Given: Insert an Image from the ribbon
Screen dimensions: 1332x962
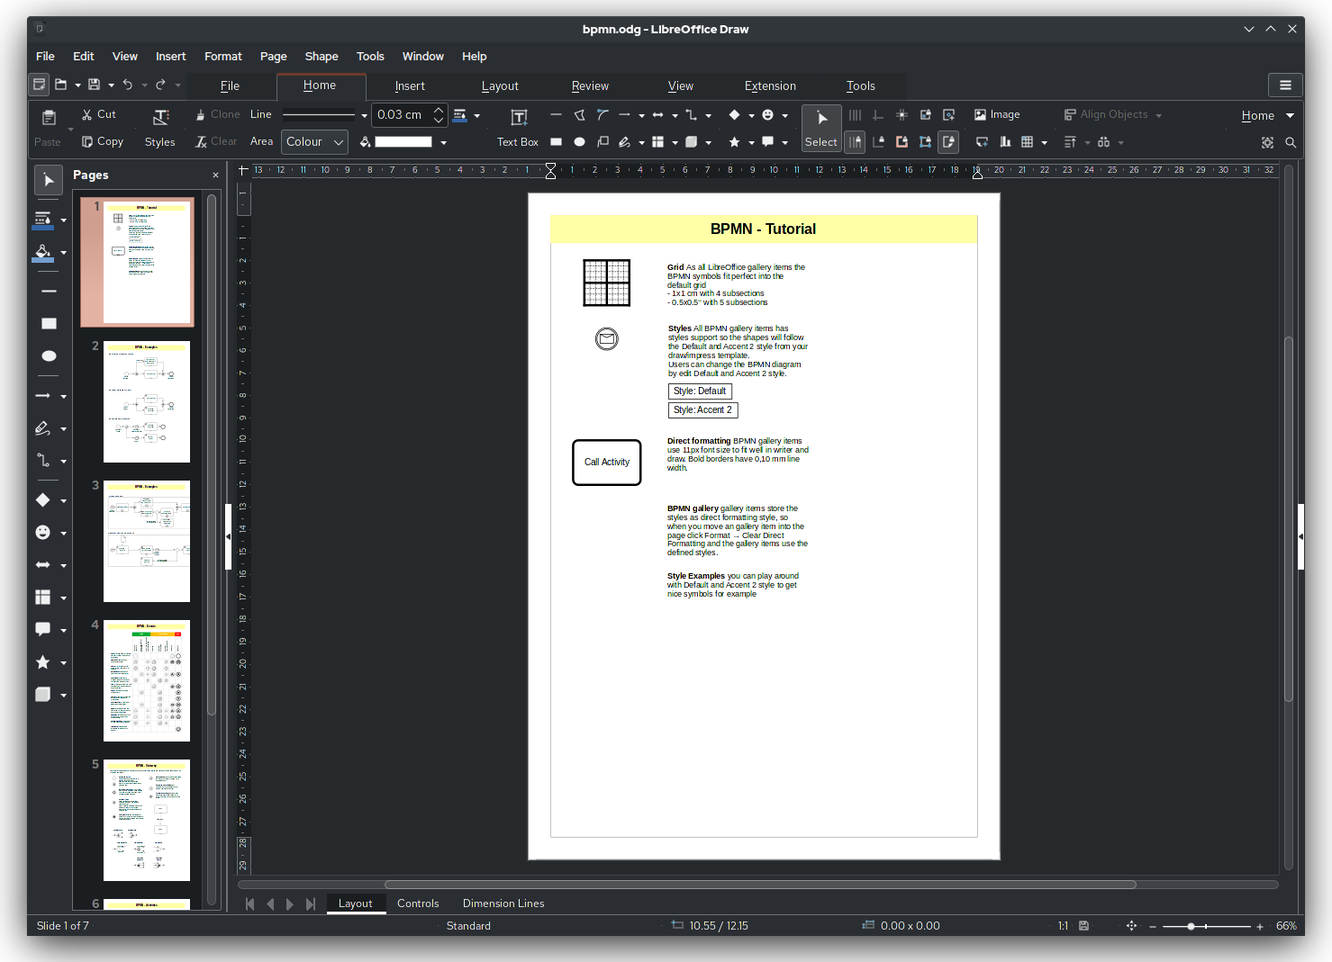Looking at the screenshot, I should tap(997, 115).
